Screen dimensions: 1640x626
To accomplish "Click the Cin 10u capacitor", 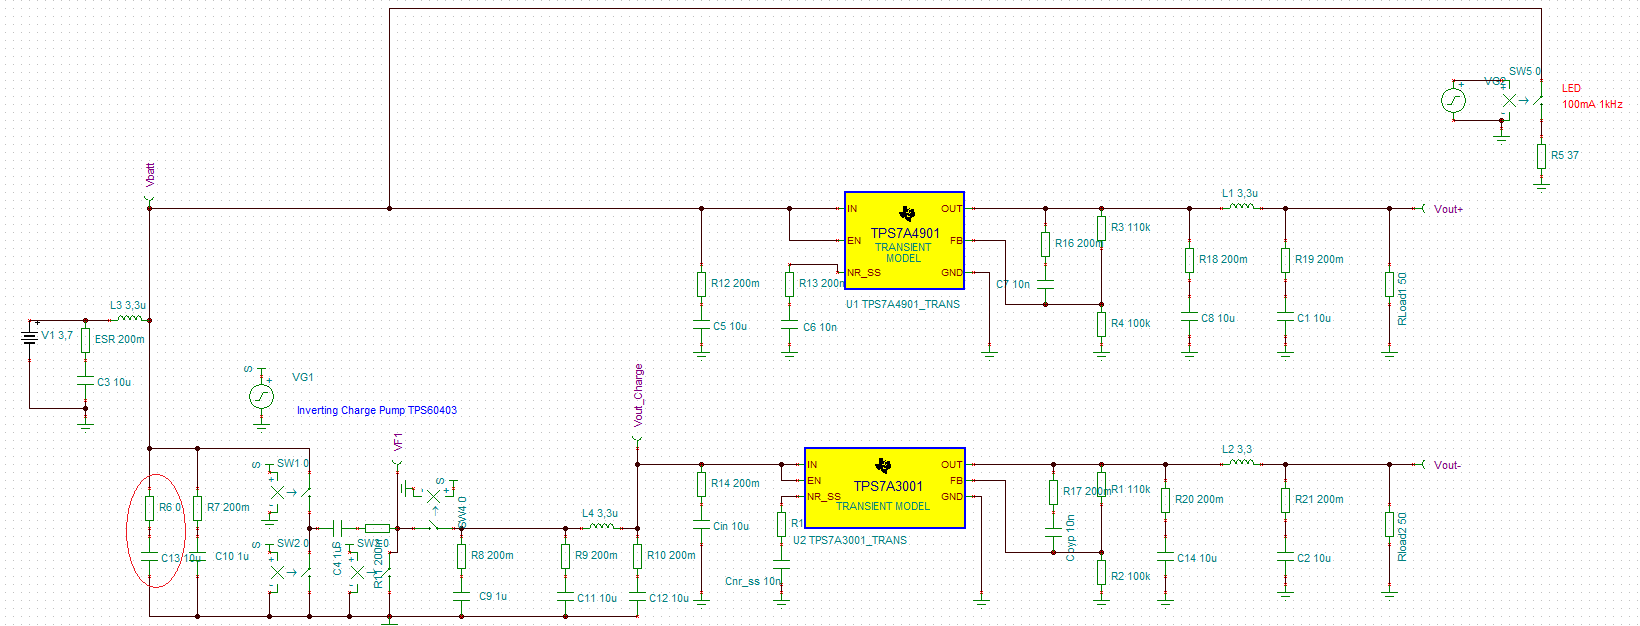I will (x=702, y=525).
